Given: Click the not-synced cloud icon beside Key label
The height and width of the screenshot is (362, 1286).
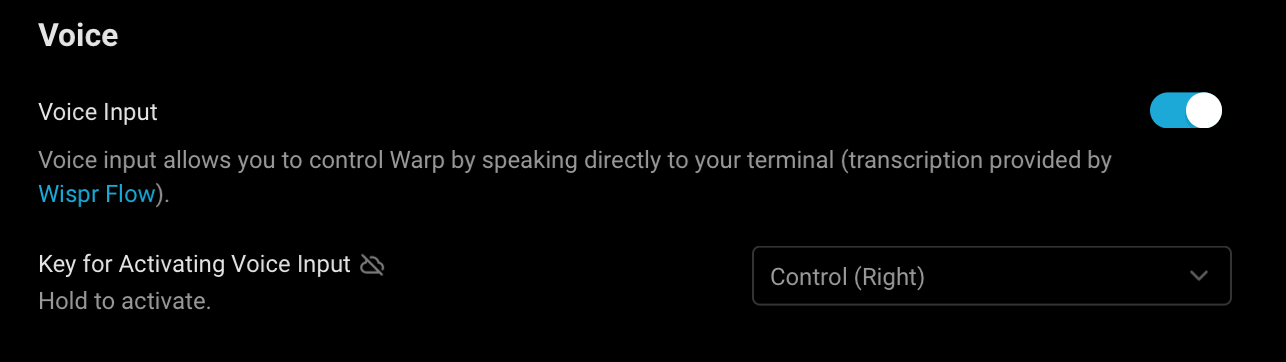Looking at the screenshot, I should pos(372,265).
